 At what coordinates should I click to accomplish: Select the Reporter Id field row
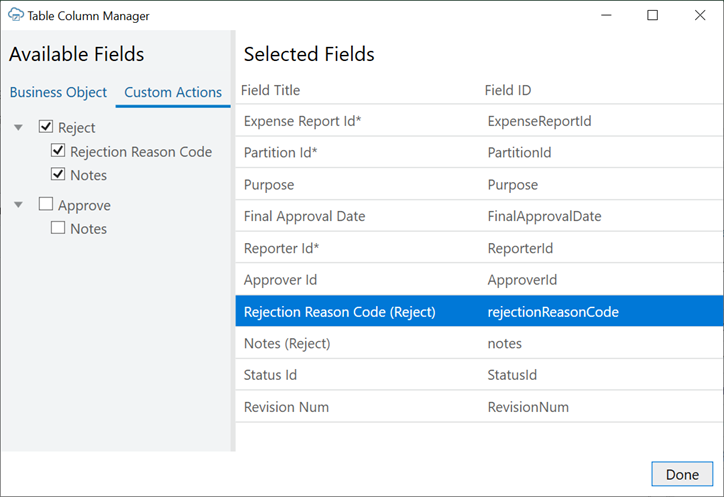tap(478, 248)
